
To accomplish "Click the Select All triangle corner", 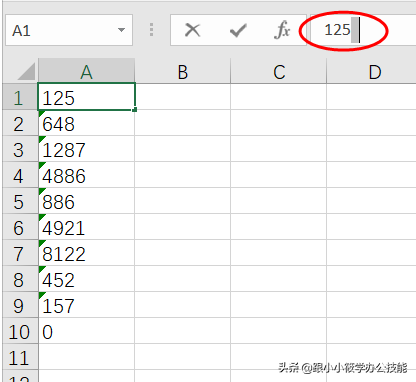I will coord(26,72).
